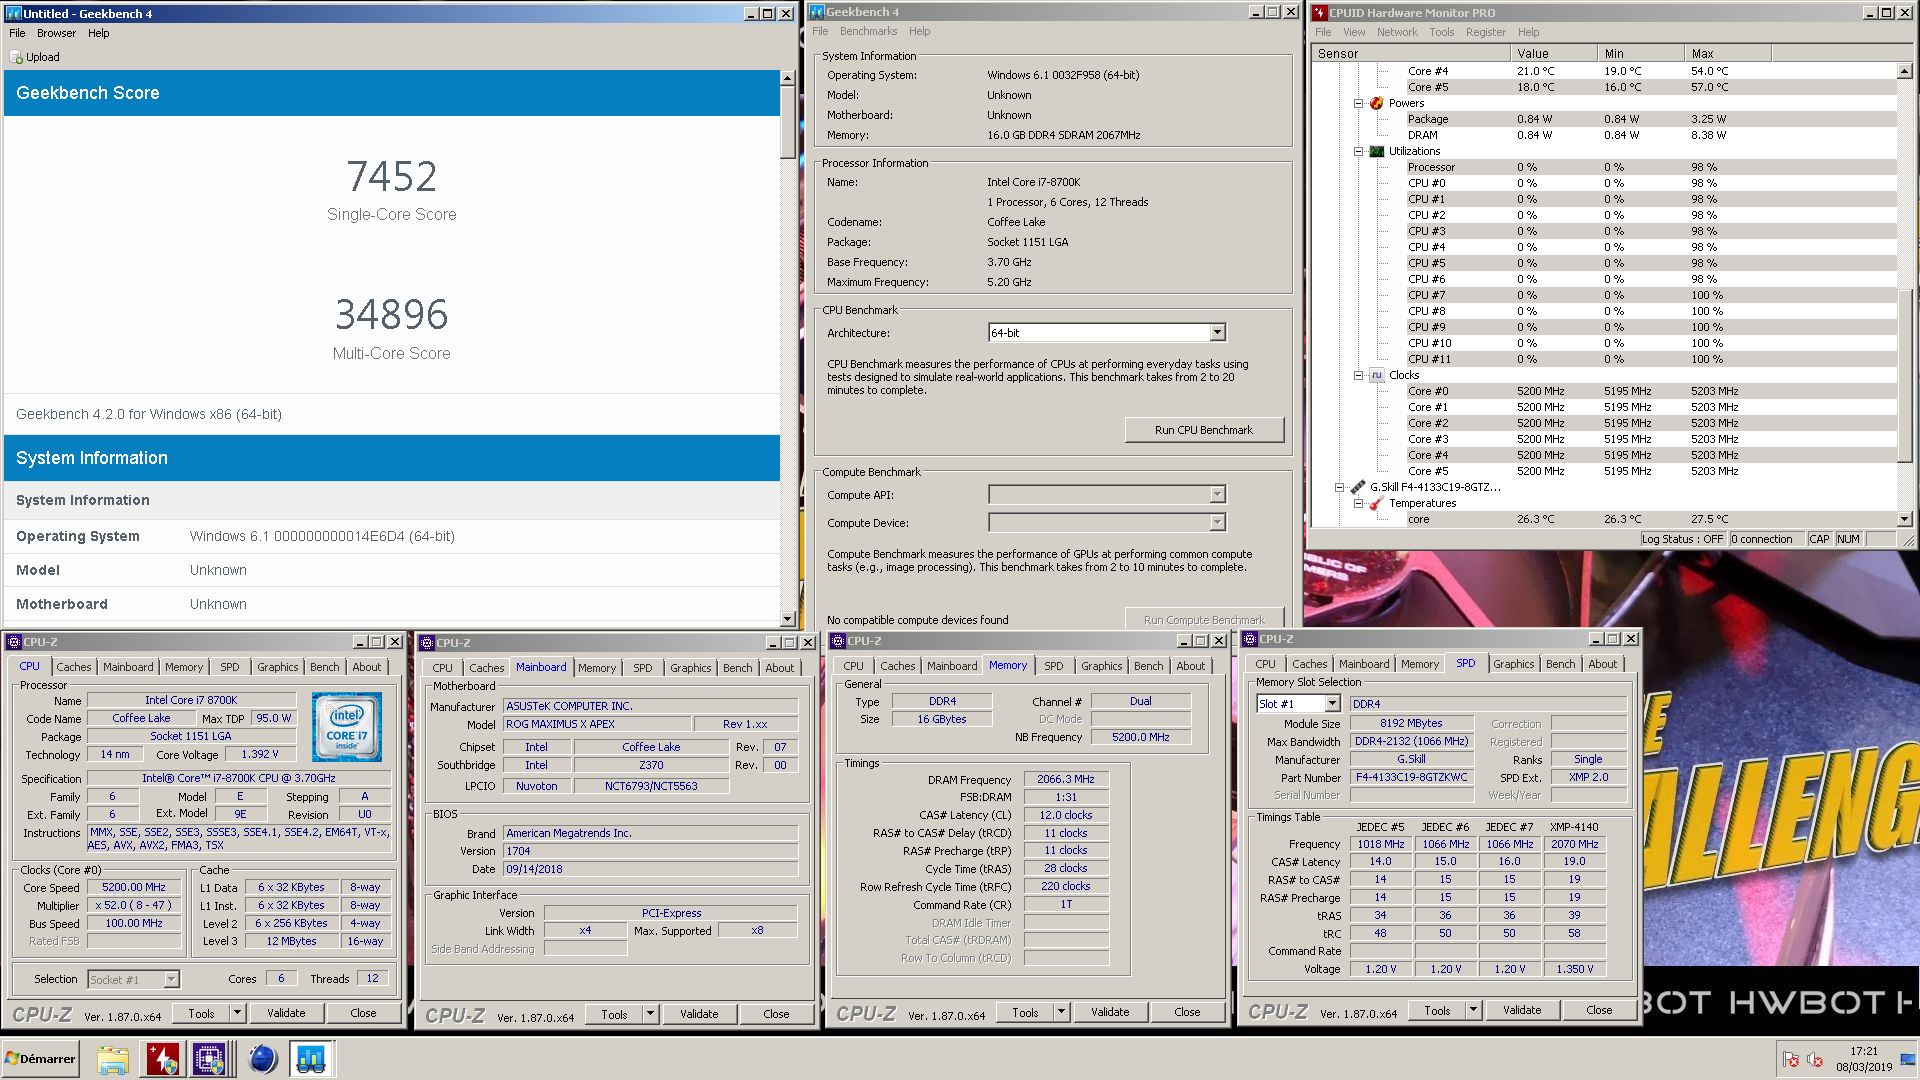Viewport: 1920px width, 1080px height.
Task: Switch to Graphics tab in CPU-Z Mainboard window
Action: click(x=691, y=668)
